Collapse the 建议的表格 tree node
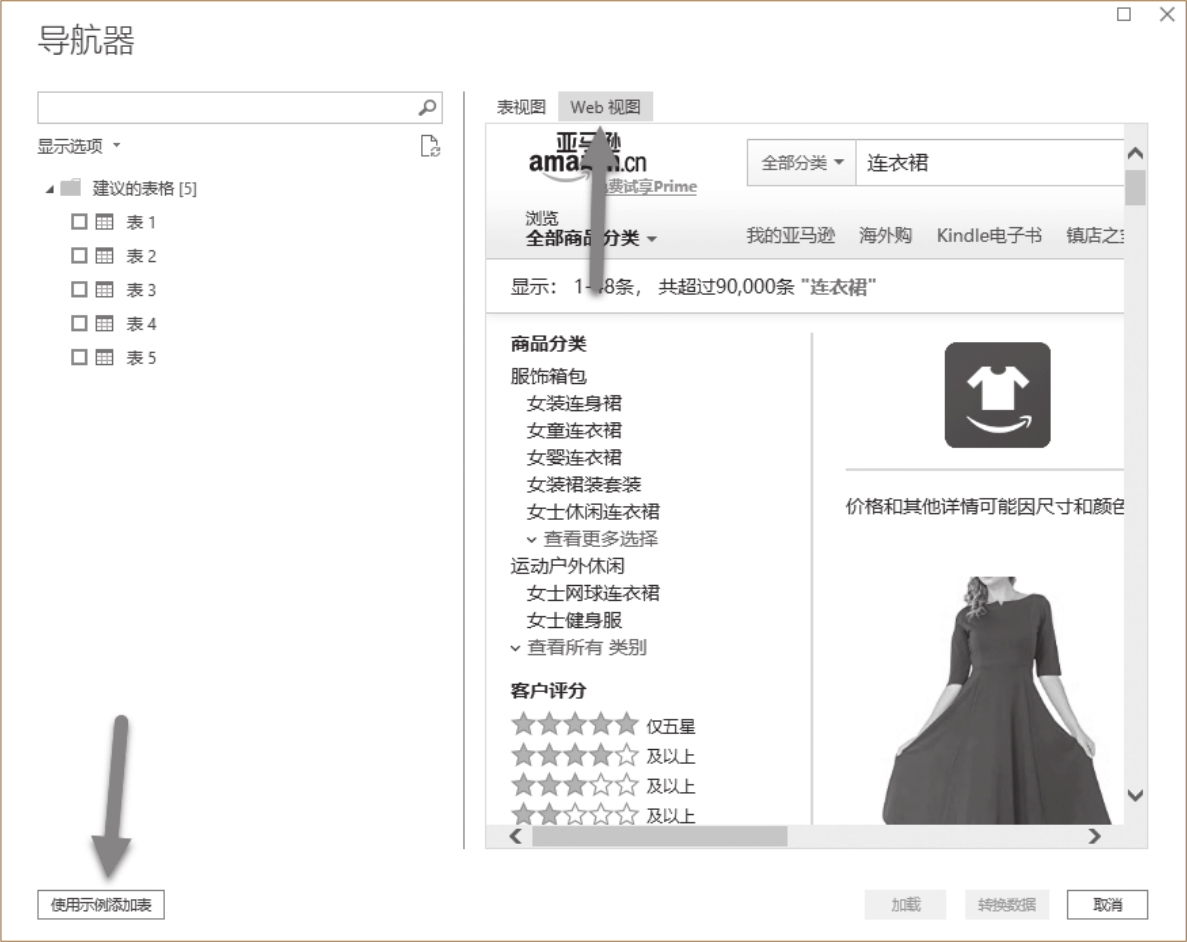Viewport: 1187px width, 942px height. 49,189
